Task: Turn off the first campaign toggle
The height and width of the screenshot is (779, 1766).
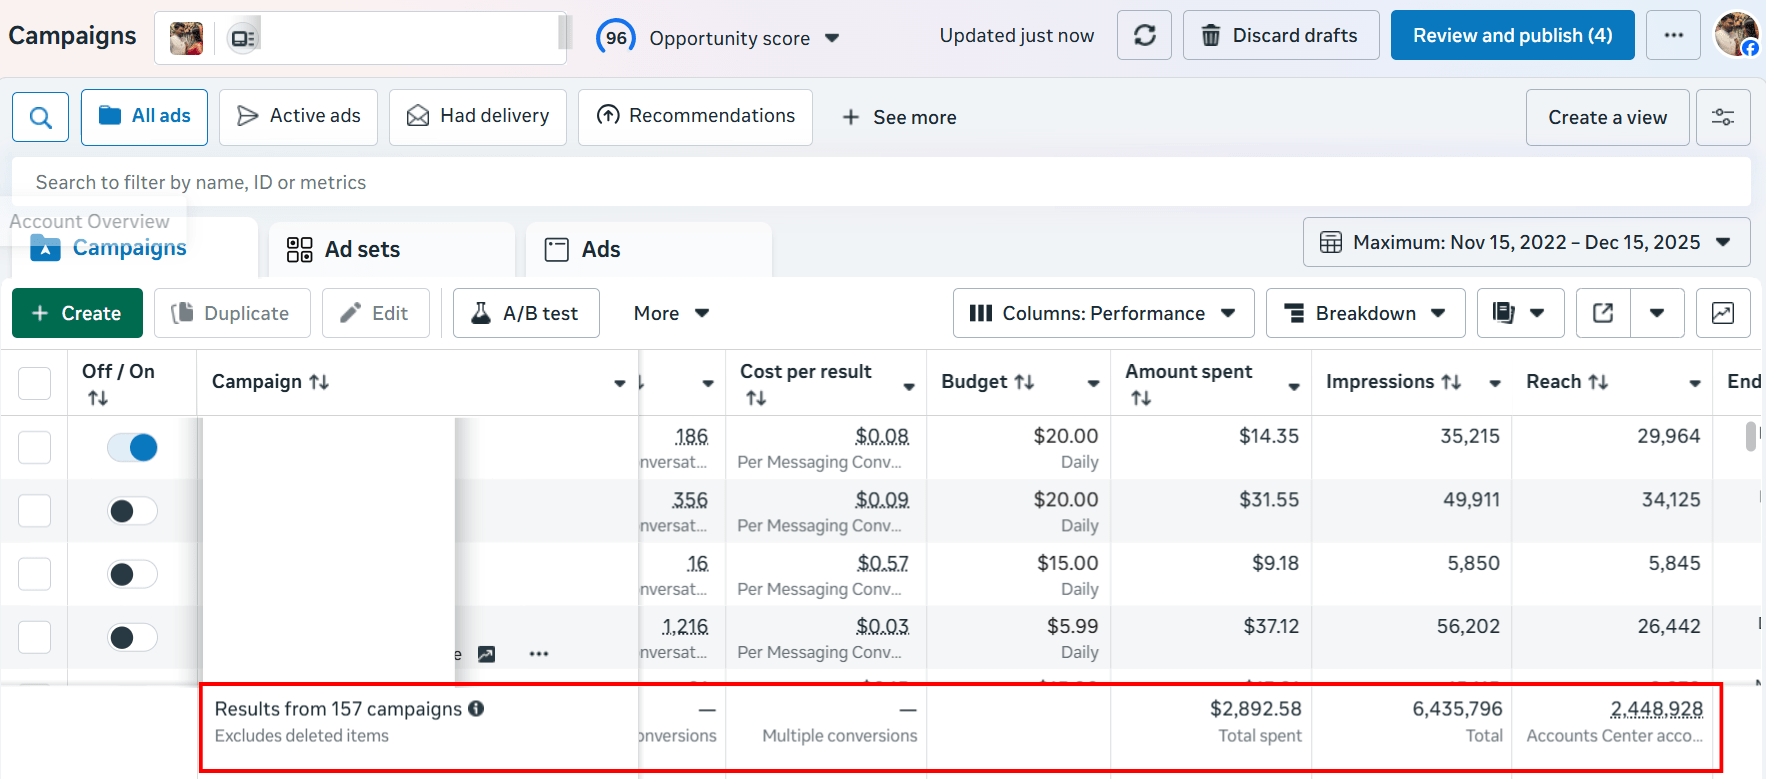Action: (x=132, y=448)
